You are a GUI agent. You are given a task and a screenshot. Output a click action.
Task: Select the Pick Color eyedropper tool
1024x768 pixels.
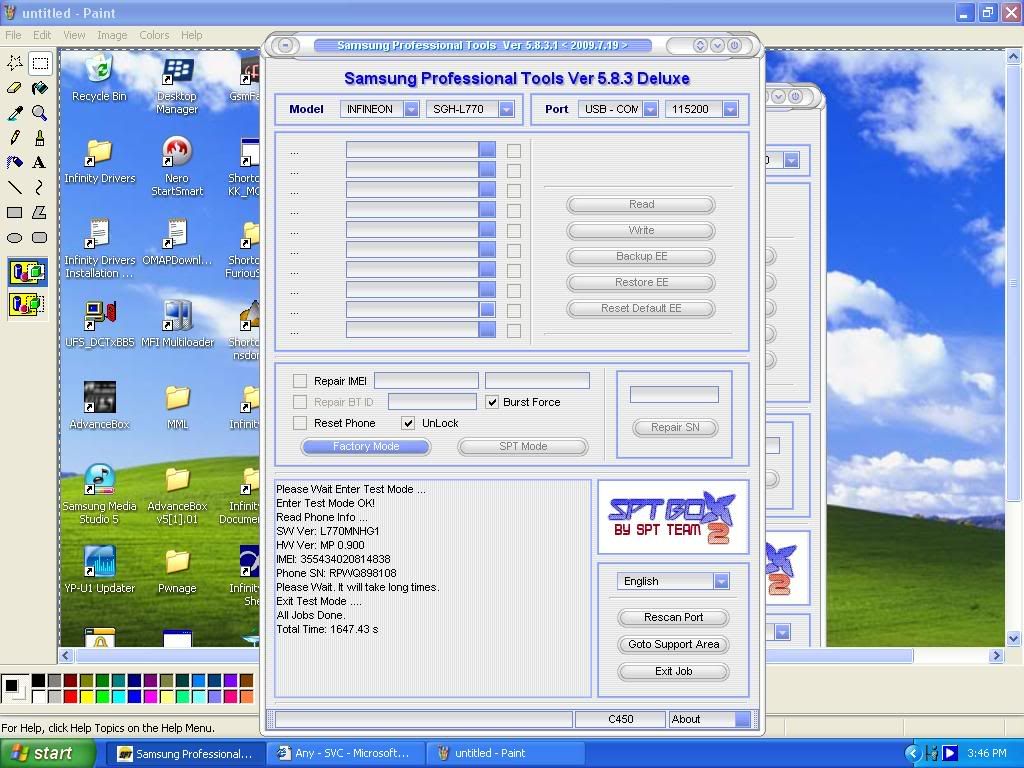(x=15, y=112)
